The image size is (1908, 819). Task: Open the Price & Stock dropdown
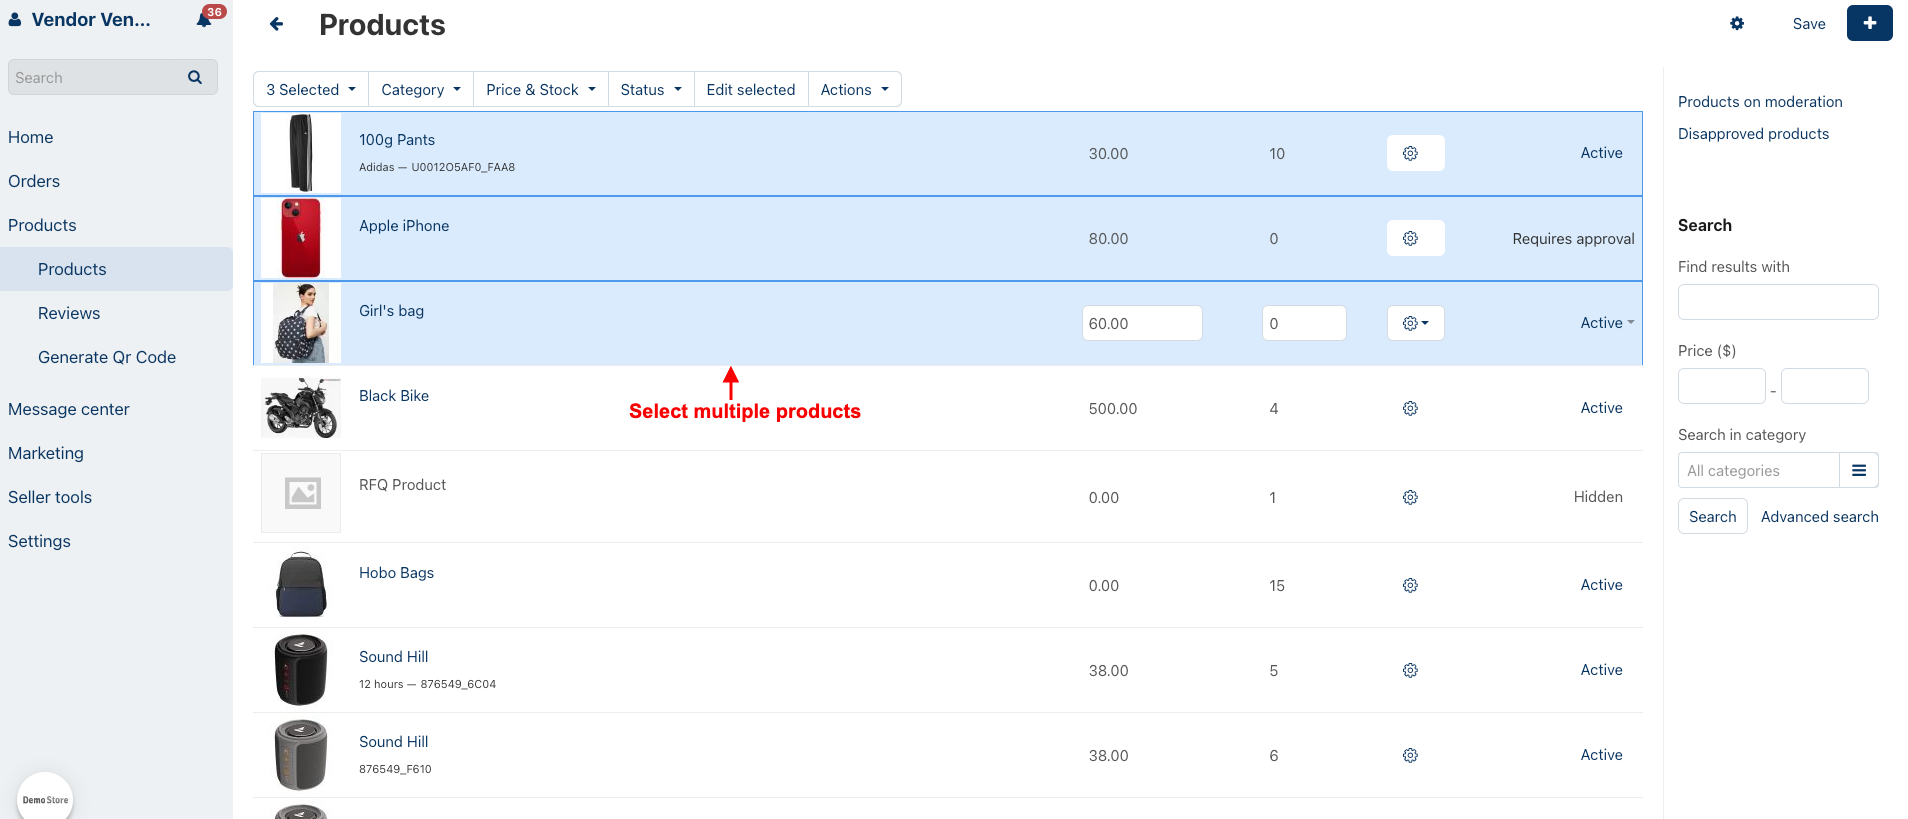pos(540,89)
